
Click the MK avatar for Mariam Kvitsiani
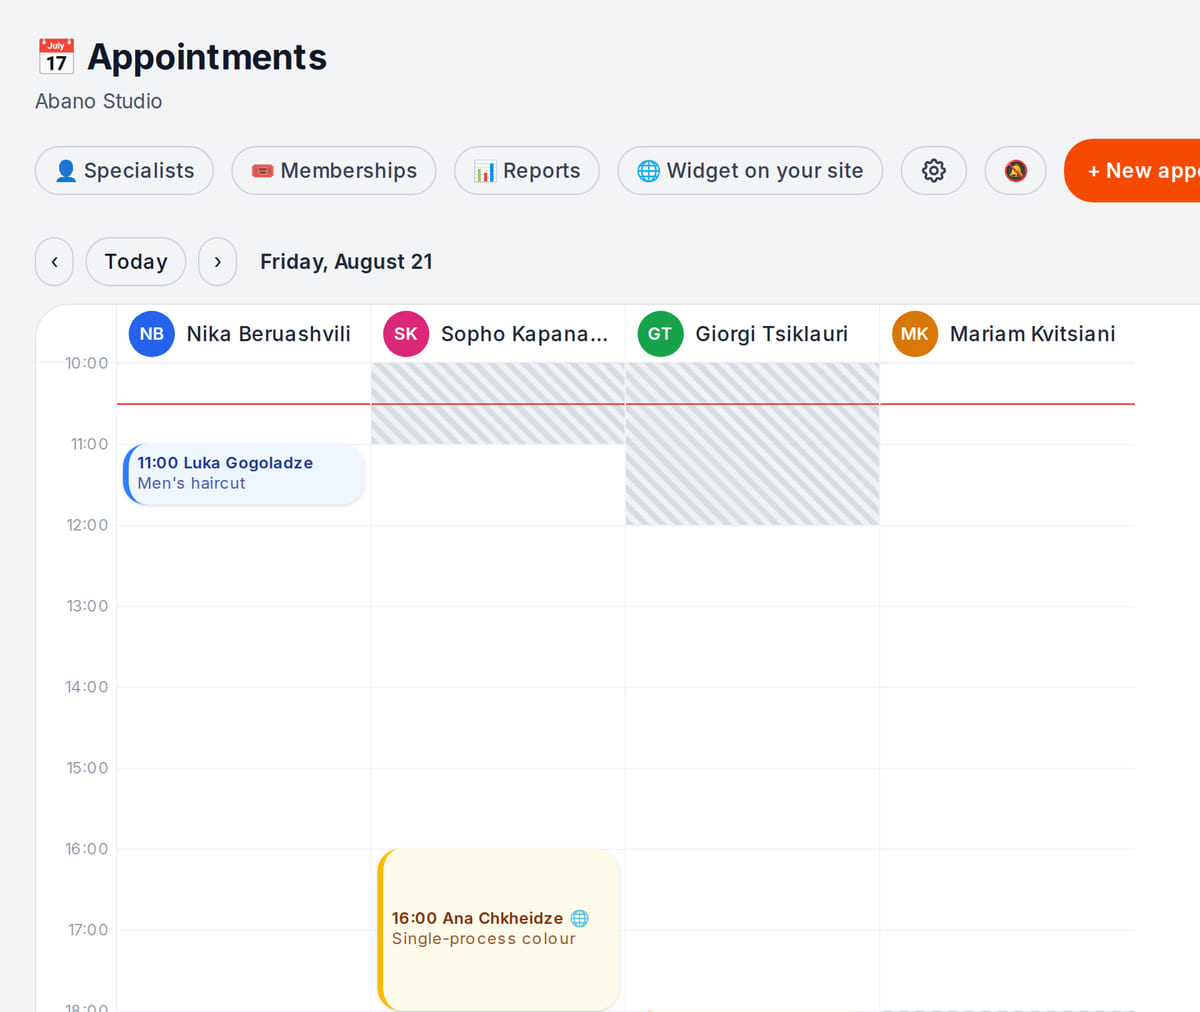pos(915,334)
